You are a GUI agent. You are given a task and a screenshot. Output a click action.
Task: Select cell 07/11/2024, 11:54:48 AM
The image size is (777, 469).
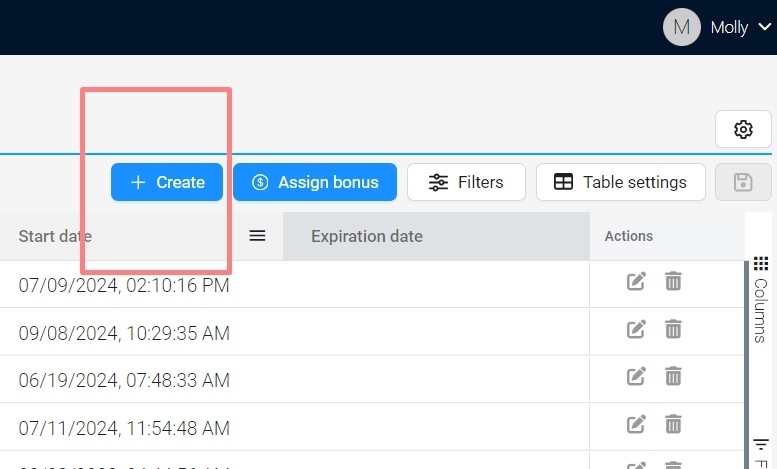coord(124,428)
